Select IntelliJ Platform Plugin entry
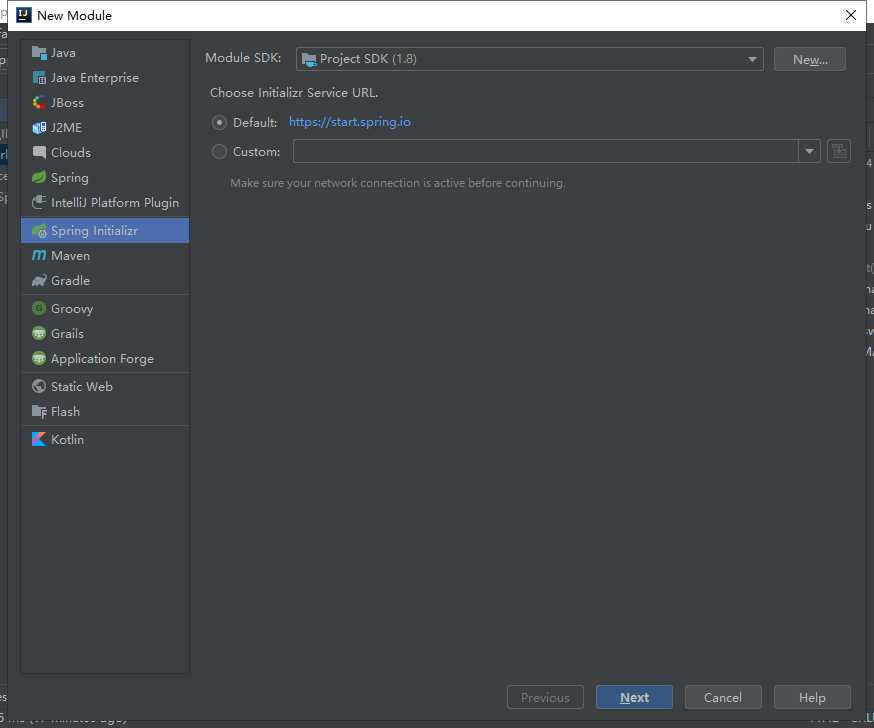 coord(105,202)
